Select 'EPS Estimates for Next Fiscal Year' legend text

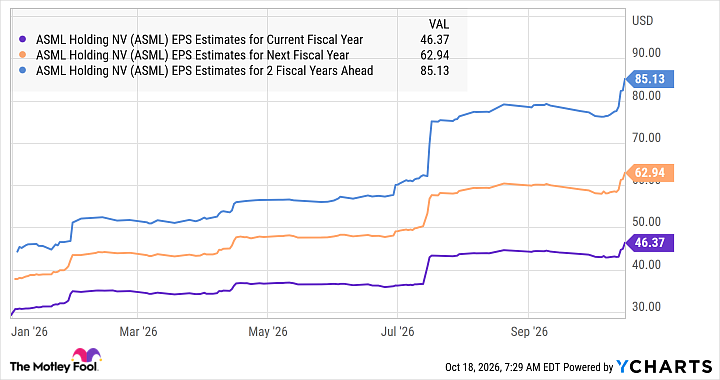click(x=260, y=55)
